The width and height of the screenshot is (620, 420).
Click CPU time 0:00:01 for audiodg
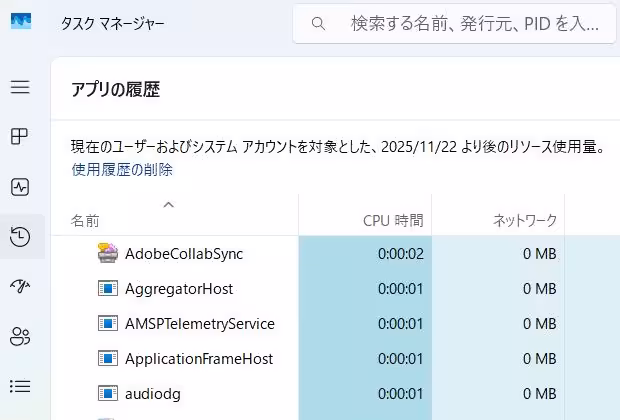pos(401,394)
